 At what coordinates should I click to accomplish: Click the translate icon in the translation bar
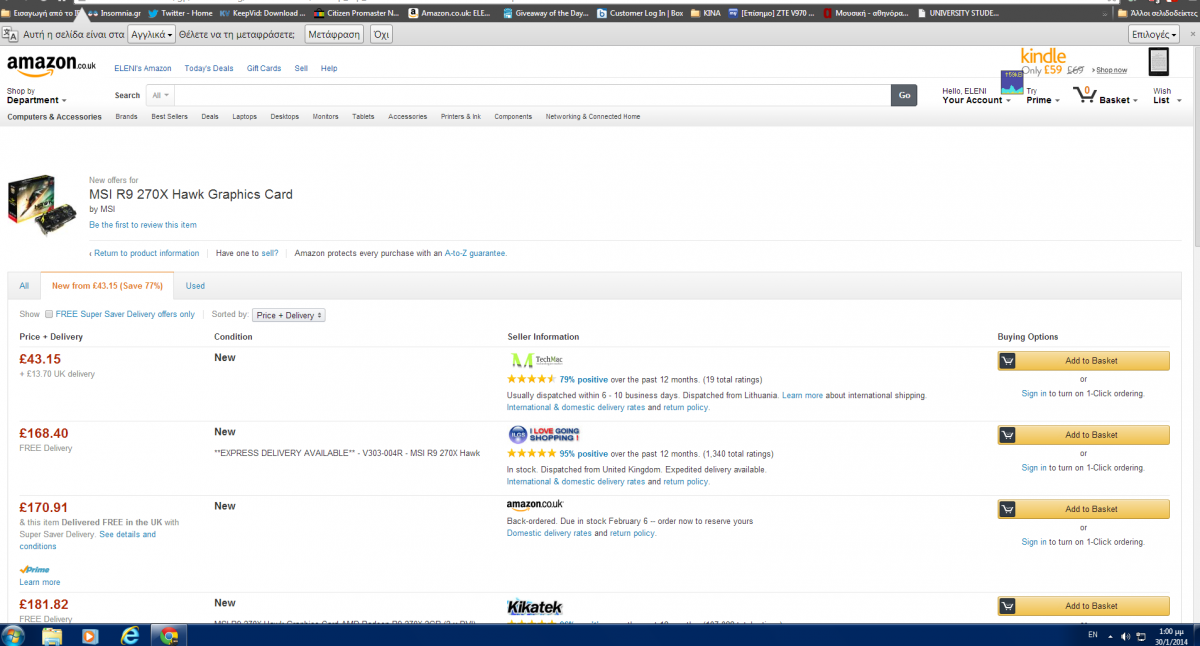11,33
